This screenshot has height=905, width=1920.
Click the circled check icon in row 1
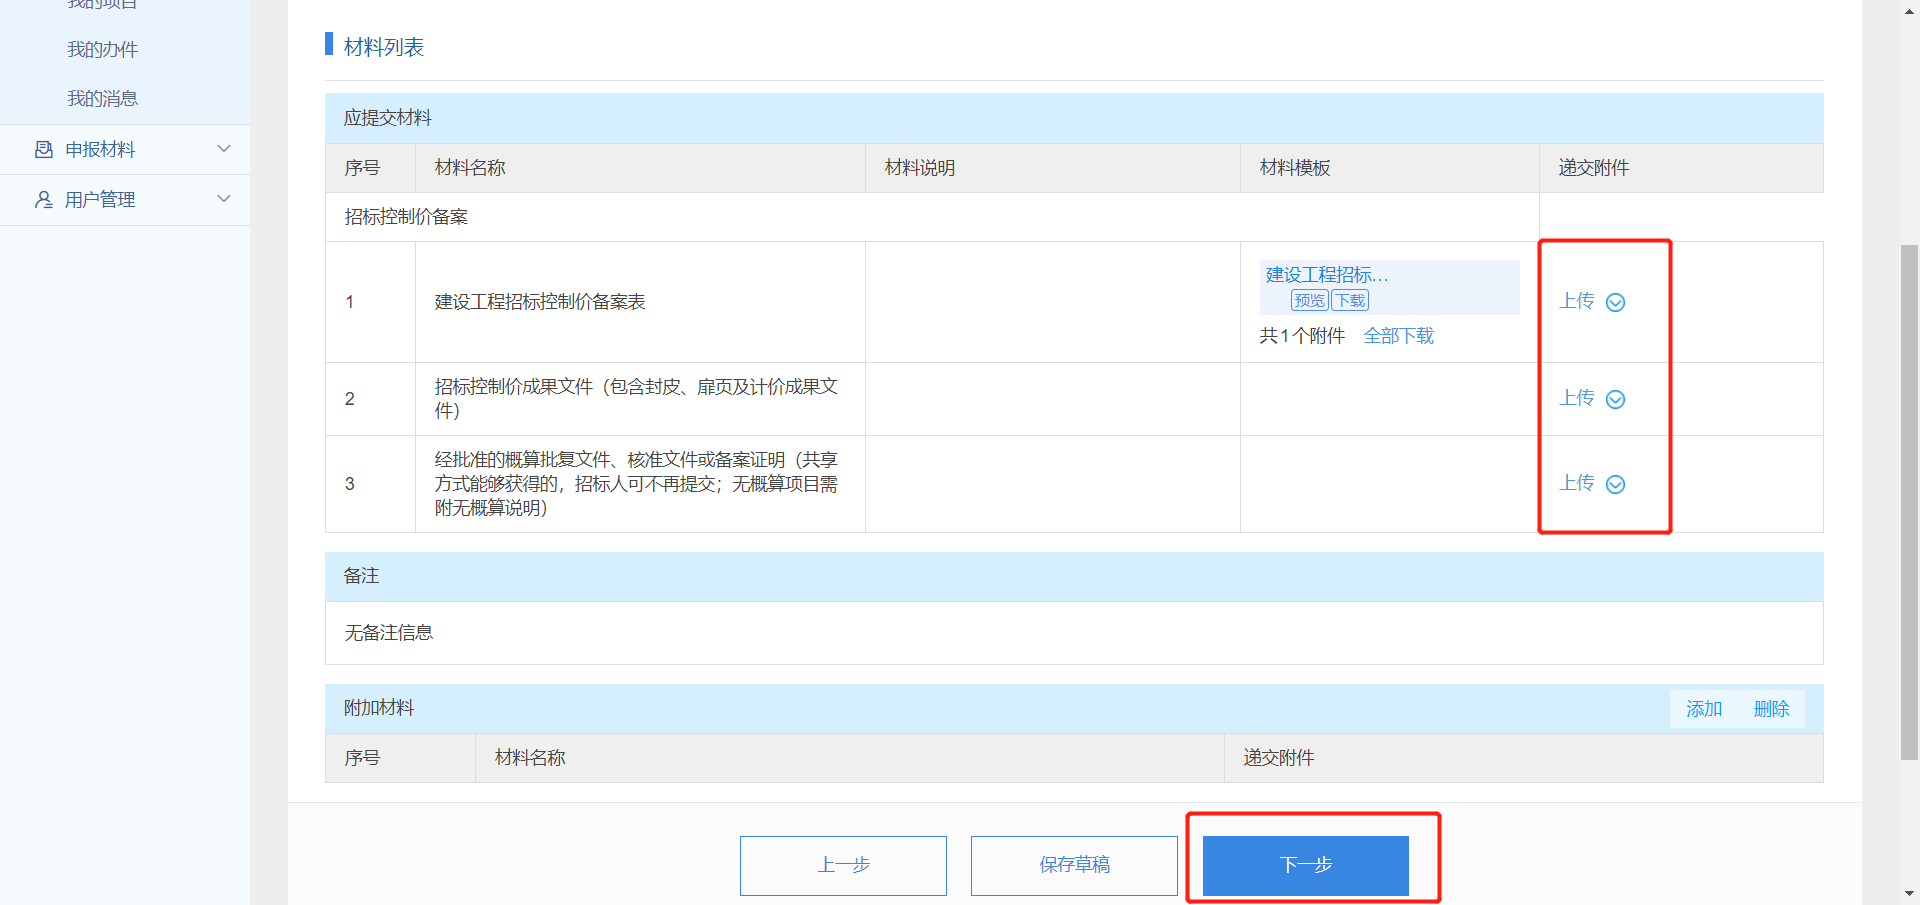tap(1615, 303)
